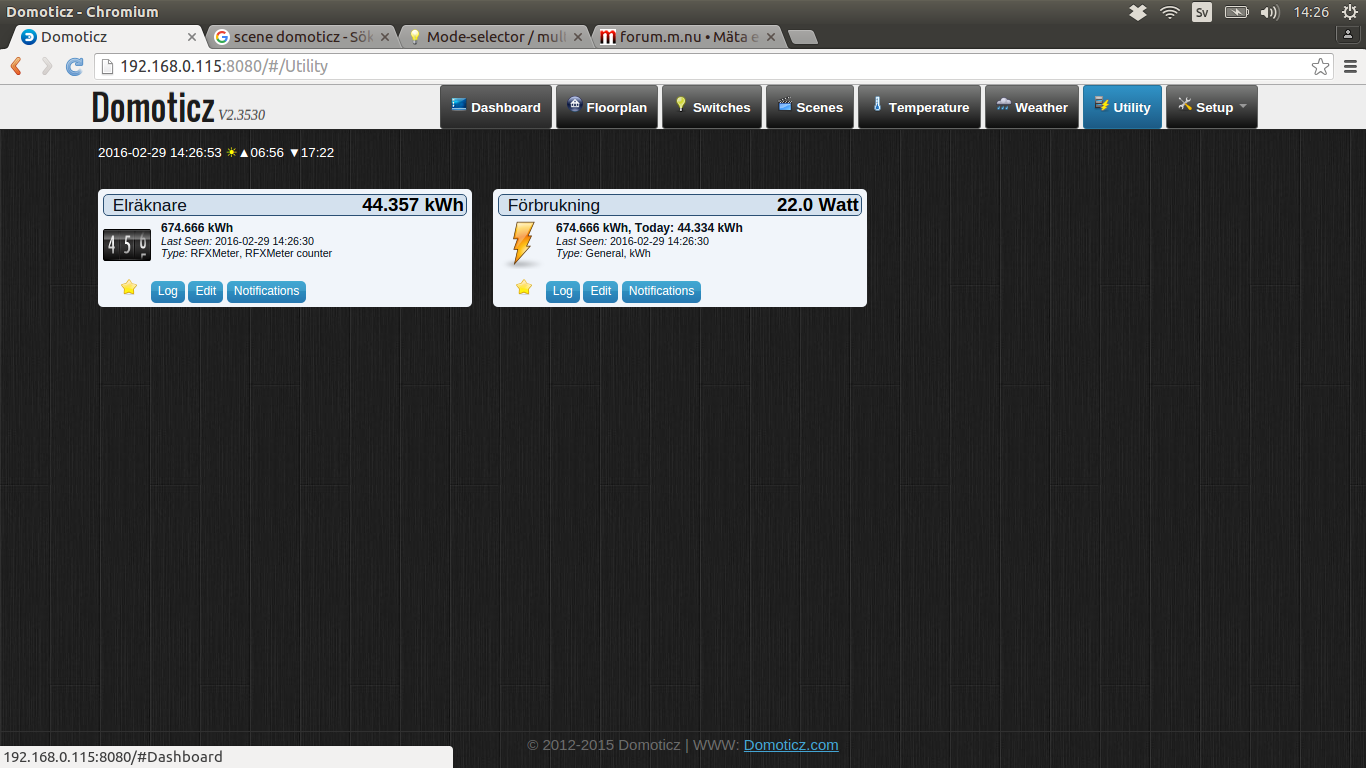
Task: Open the Dashboard page
Action: [x=496, y=107]
